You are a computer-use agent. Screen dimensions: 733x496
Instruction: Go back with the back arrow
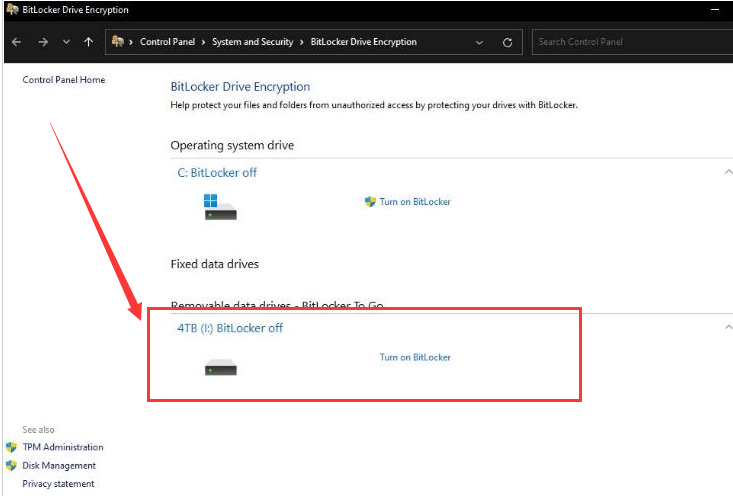[x=16, y=42]
